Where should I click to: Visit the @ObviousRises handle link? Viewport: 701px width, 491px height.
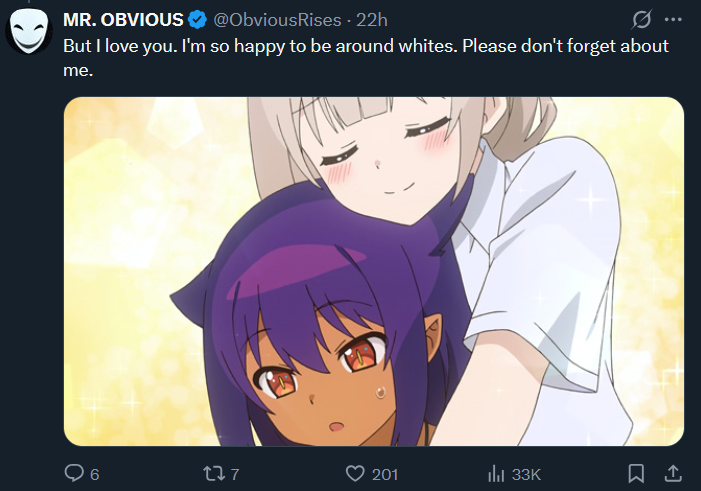(x=277, y=20)
